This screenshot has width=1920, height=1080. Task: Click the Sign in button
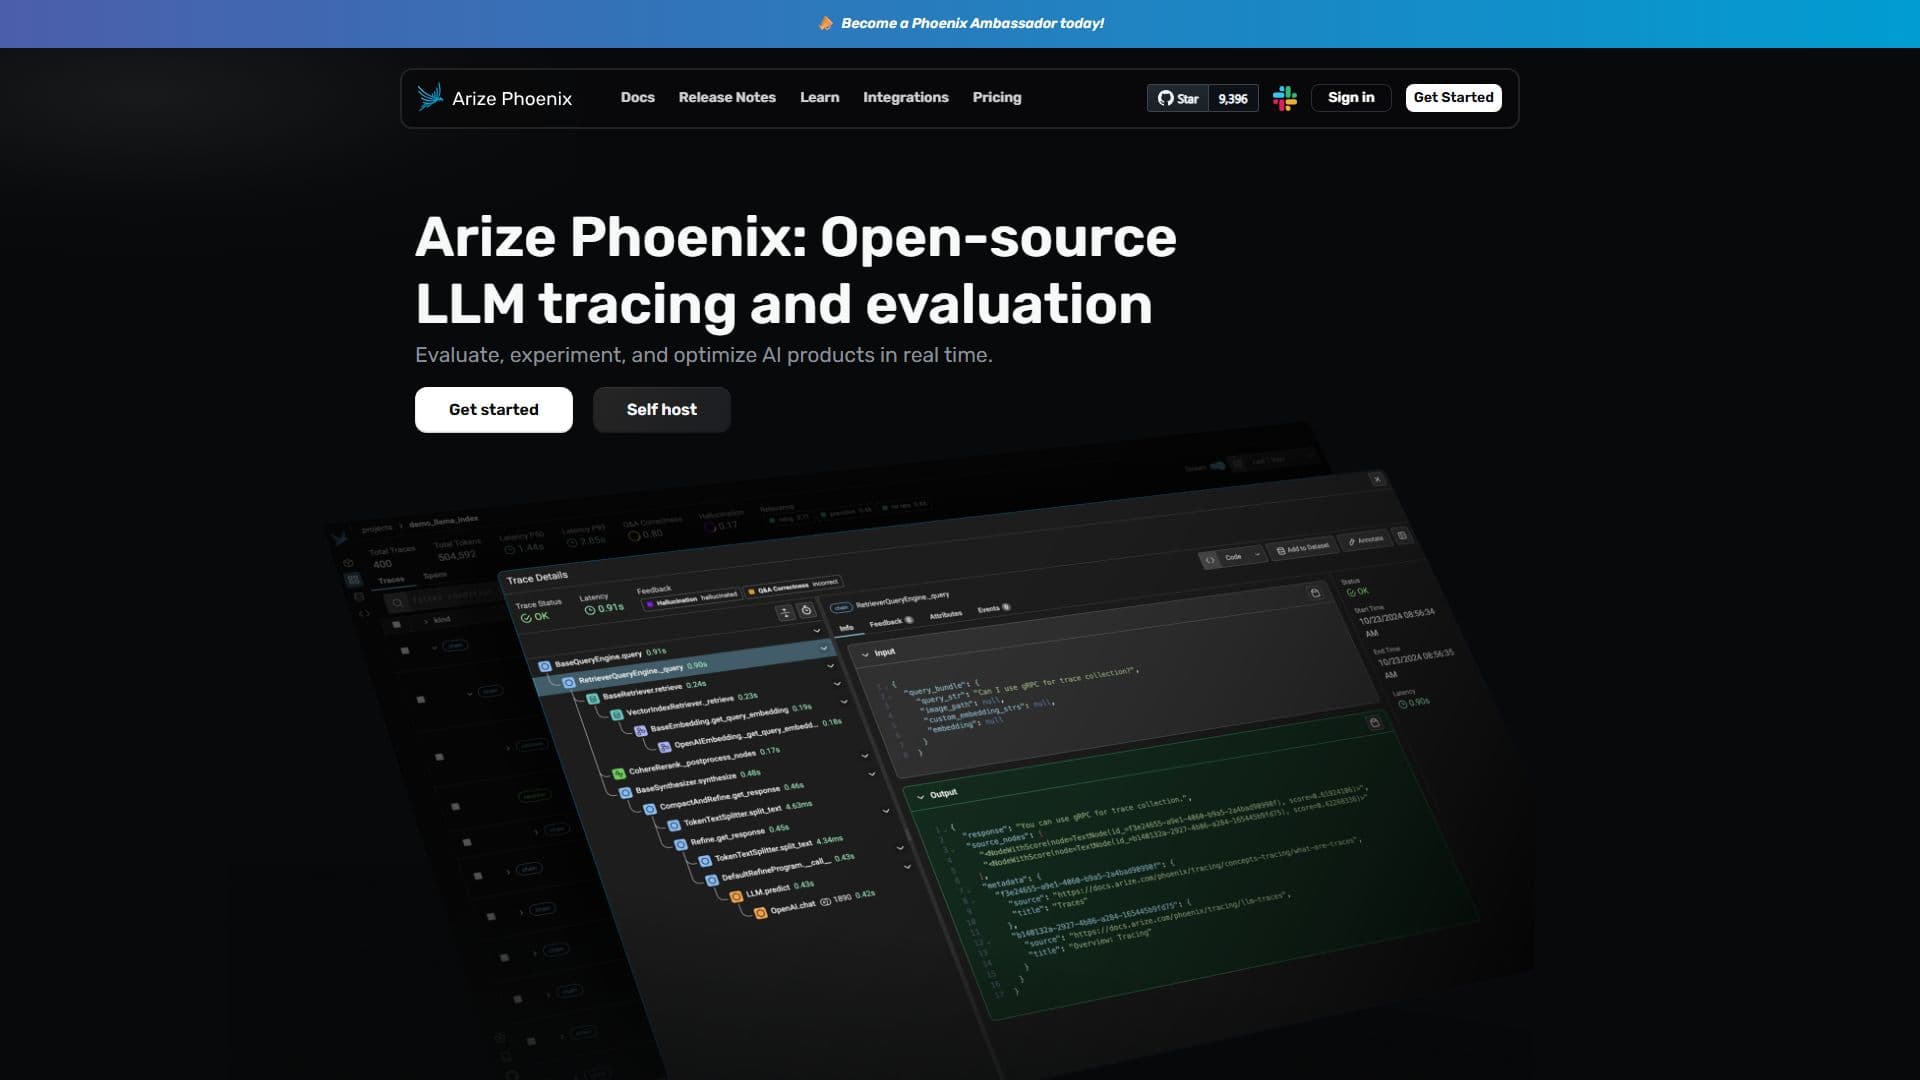[1351, 97]
